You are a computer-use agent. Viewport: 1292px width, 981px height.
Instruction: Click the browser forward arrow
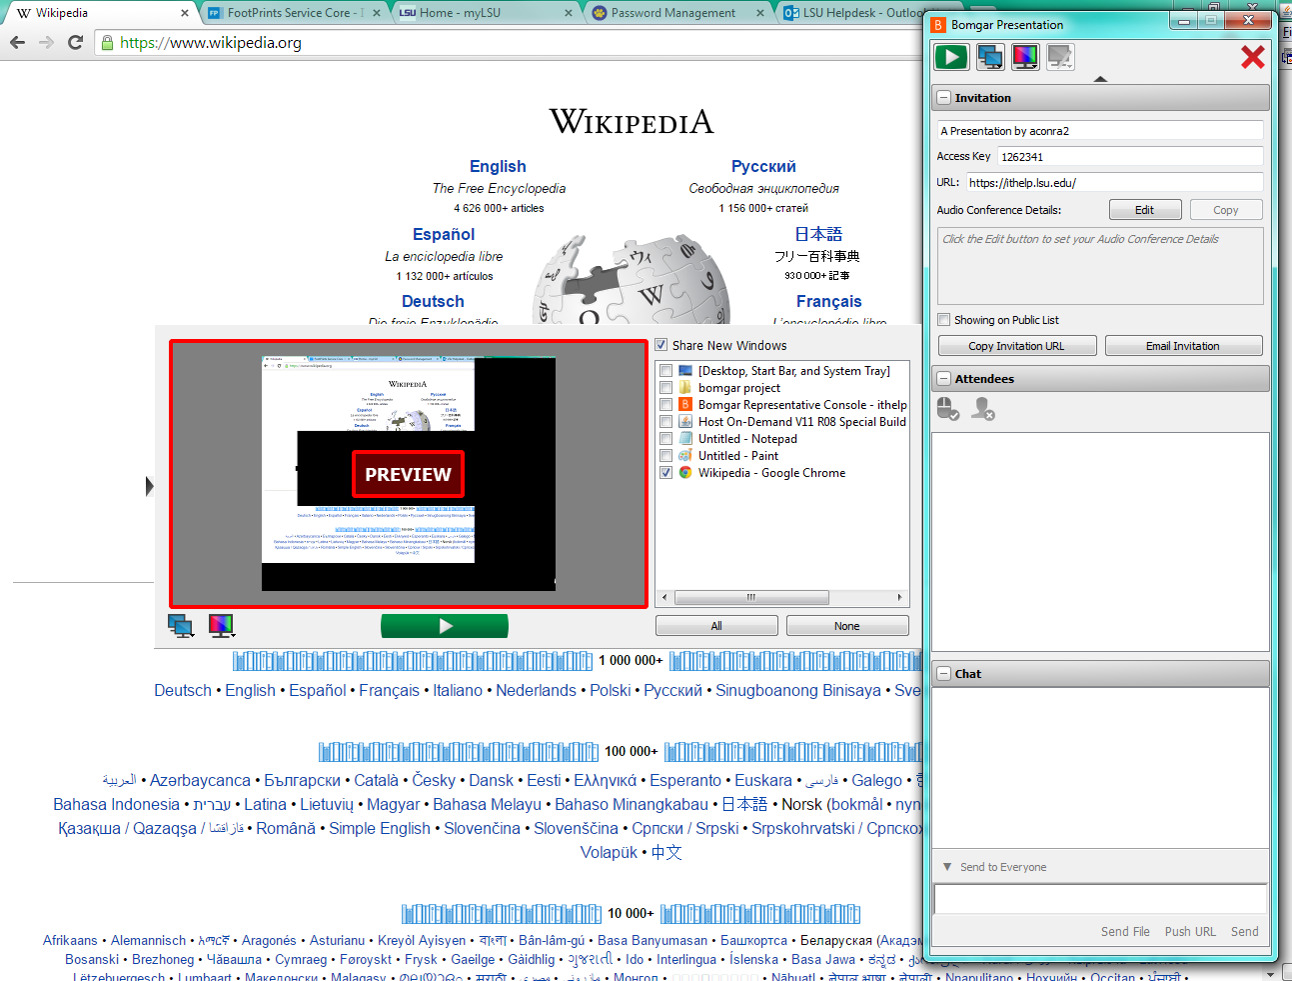(x=46, y=42)
